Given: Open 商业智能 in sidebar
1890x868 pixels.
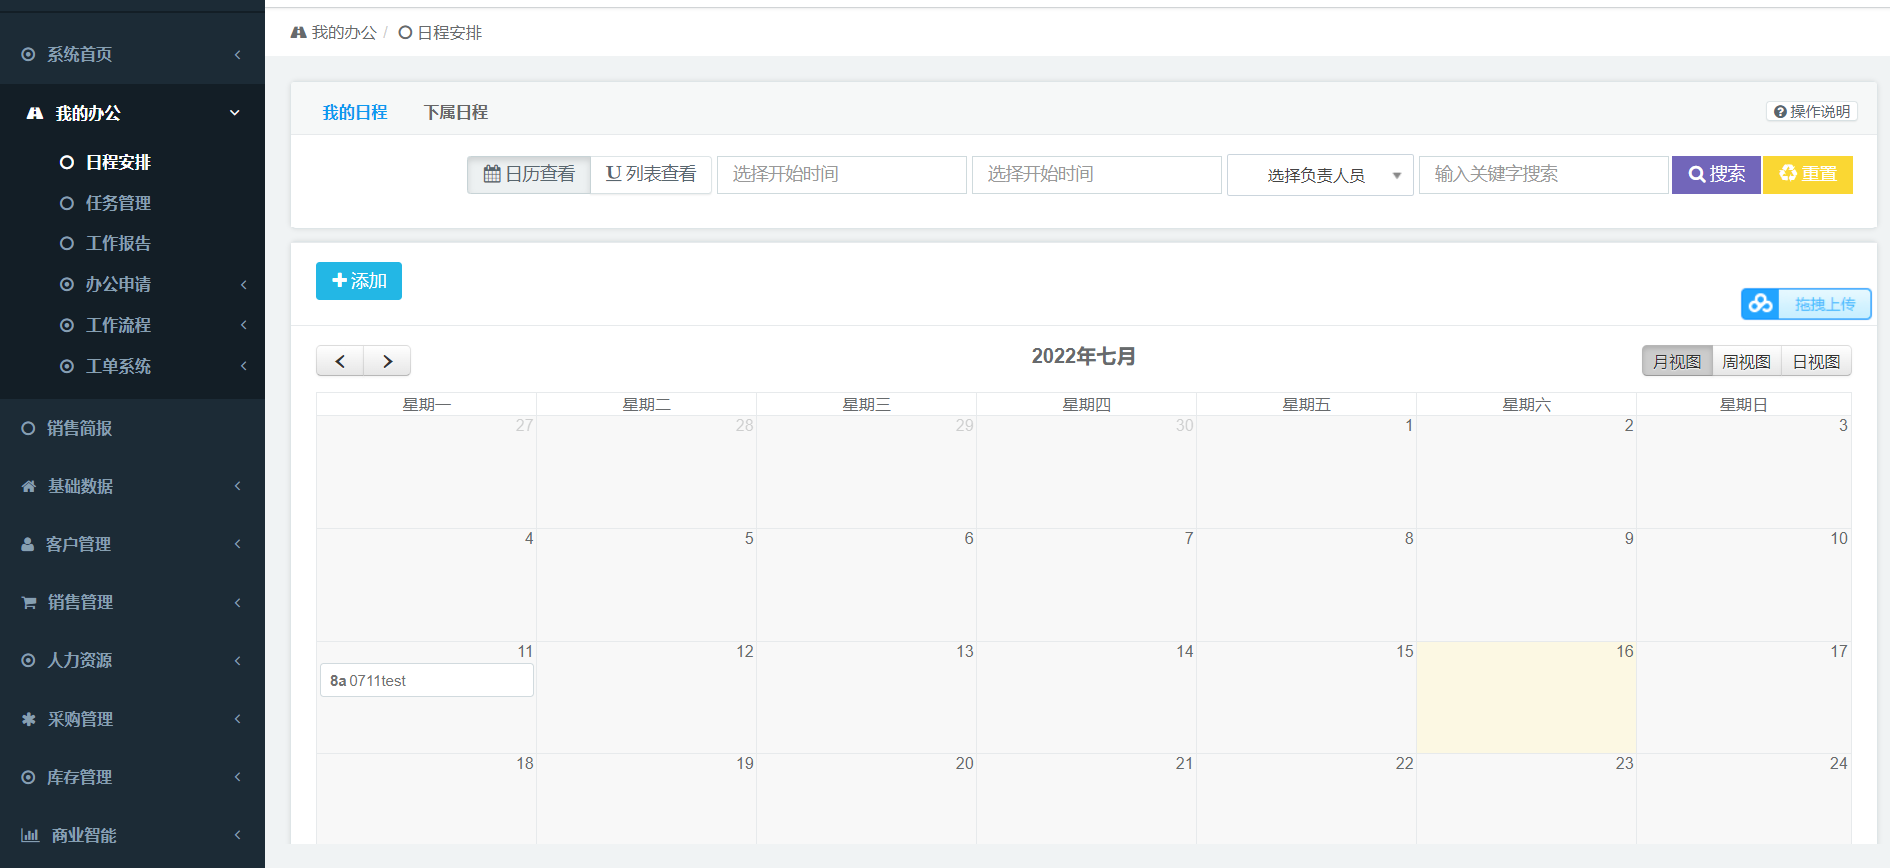Looking at the screenshot, I should click(x=84, y=835).
